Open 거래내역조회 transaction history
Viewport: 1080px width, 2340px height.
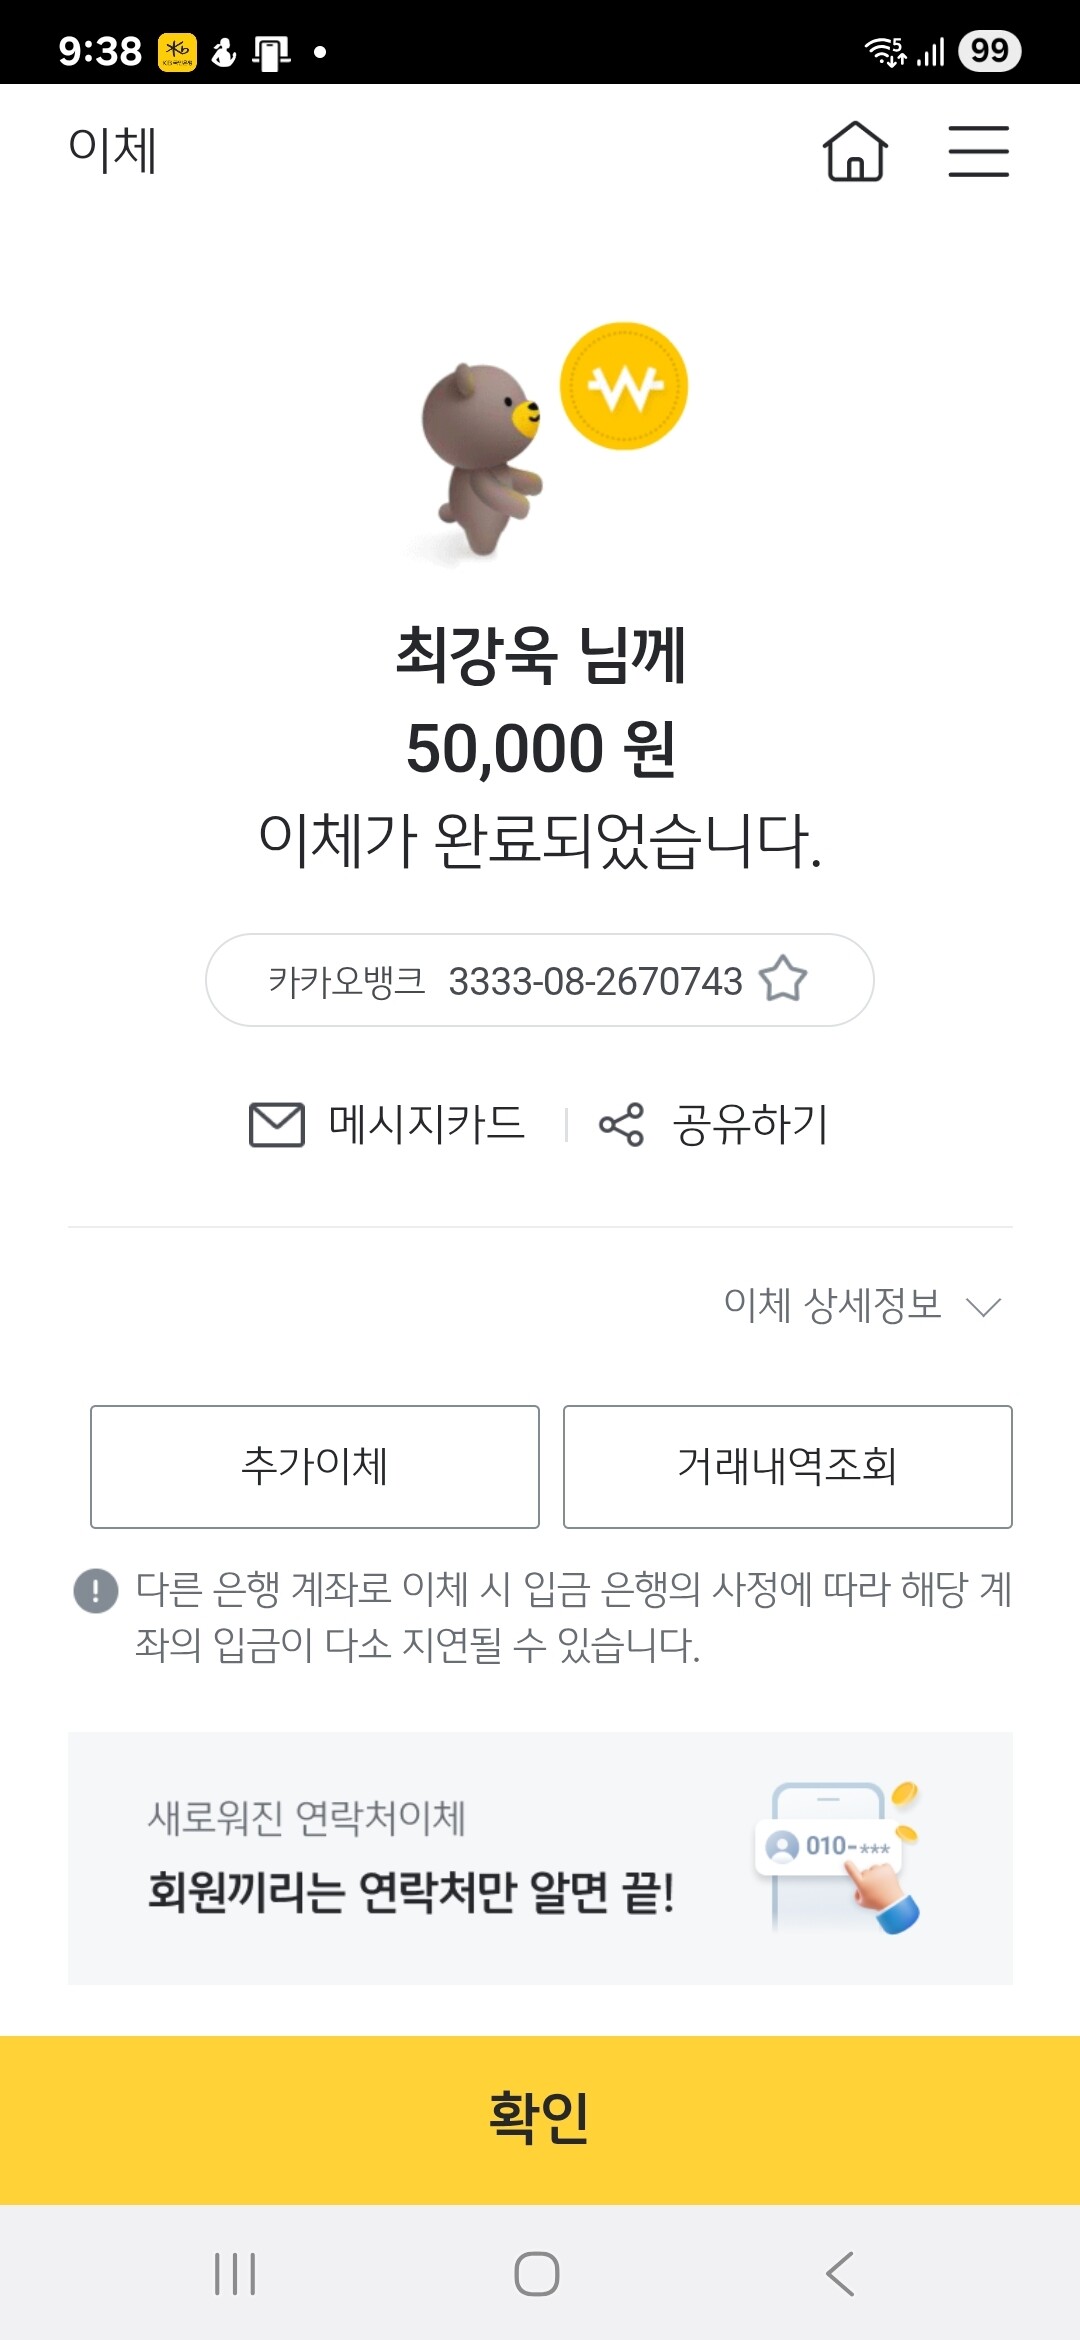[787, 1466]
